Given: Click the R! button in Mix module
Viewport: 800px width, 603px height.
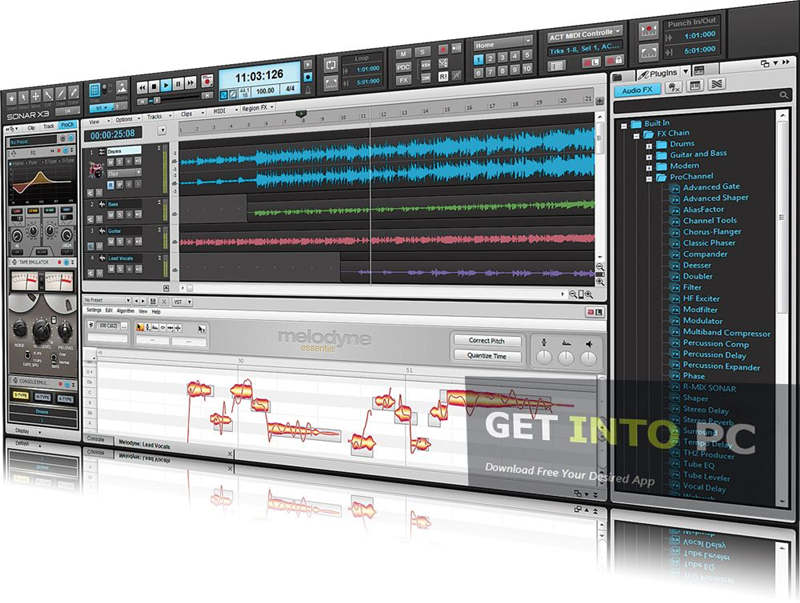Looking at the screenshot, I should [443, 77].
